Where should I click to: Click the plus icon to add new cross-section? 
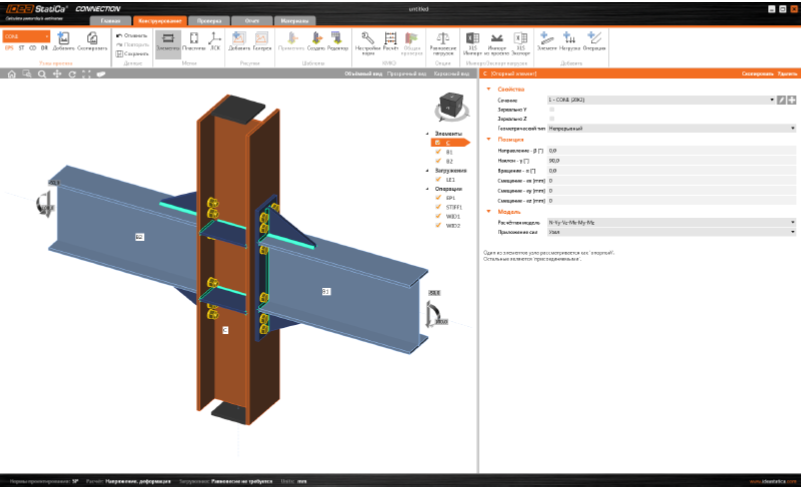point(791,101)
